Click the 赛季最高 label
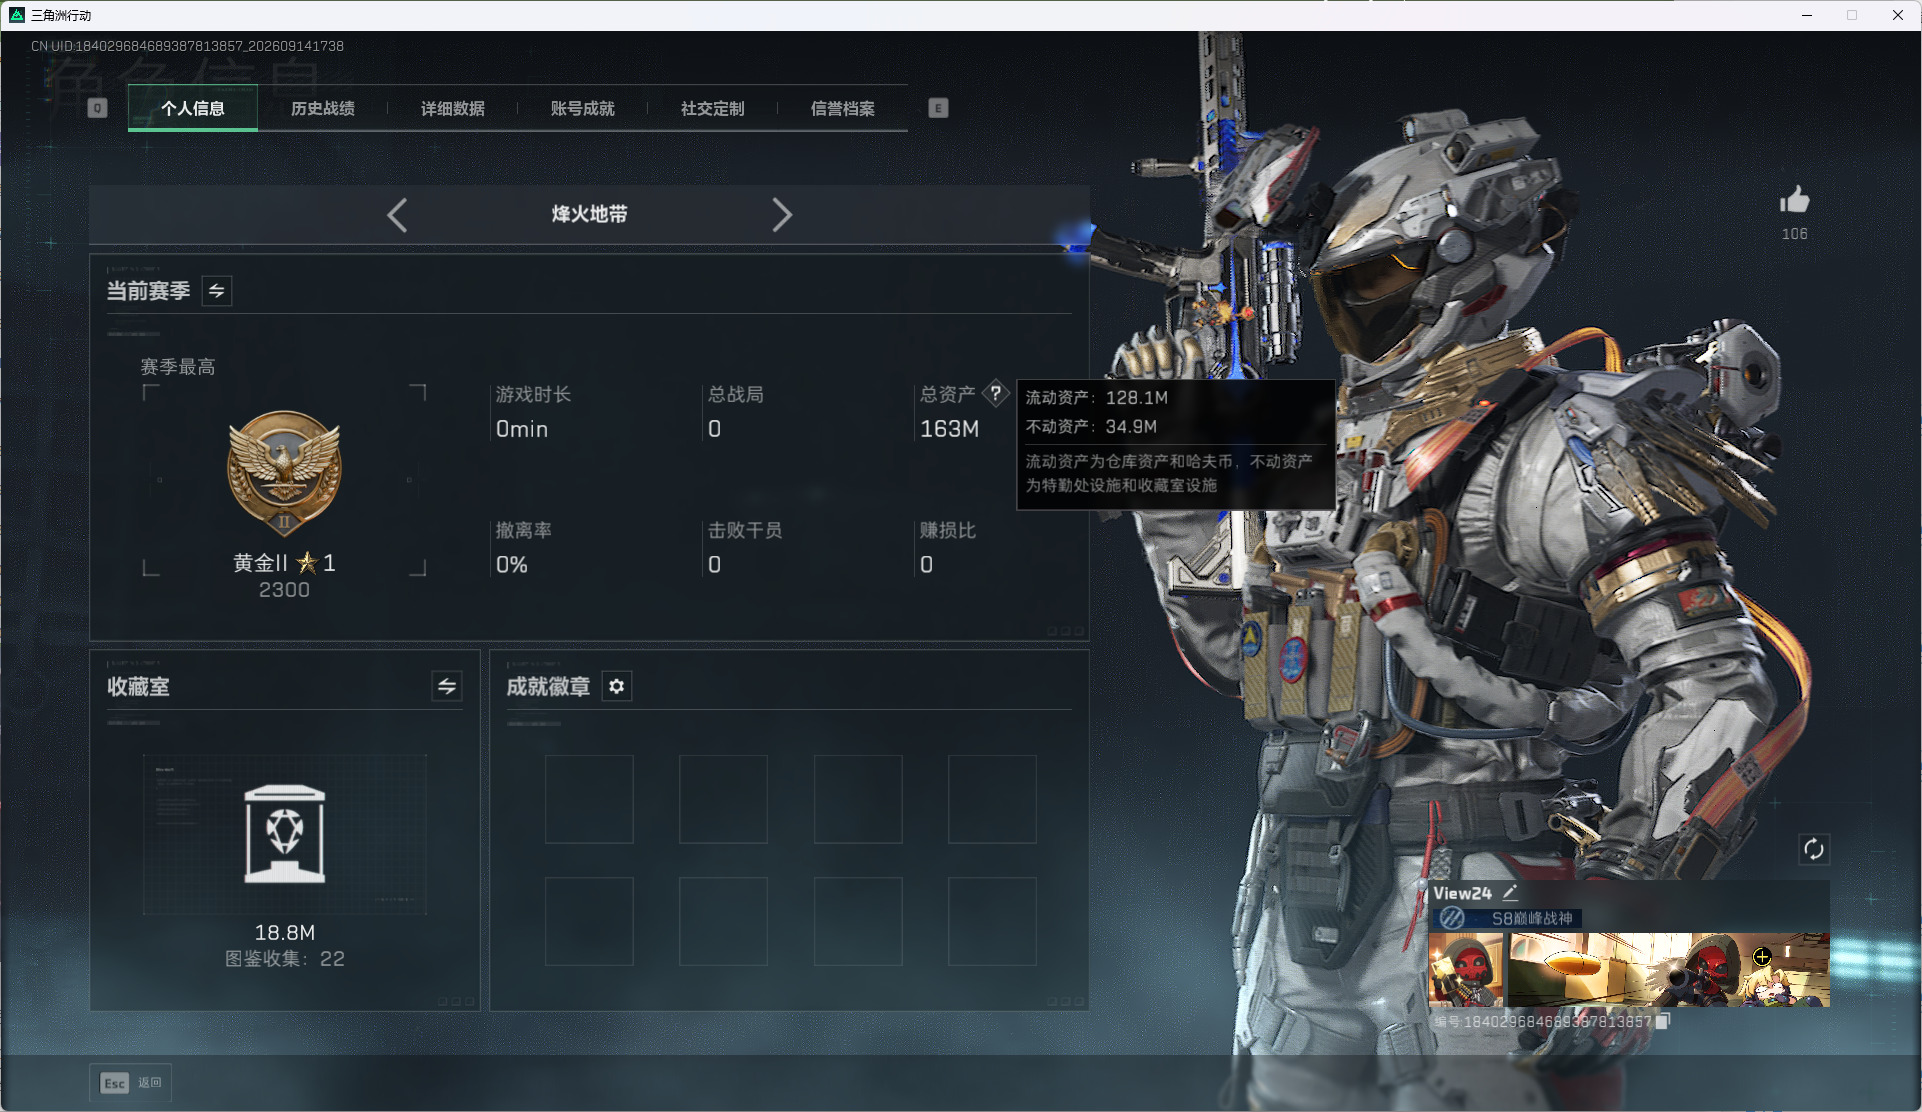 click(178, 367)
